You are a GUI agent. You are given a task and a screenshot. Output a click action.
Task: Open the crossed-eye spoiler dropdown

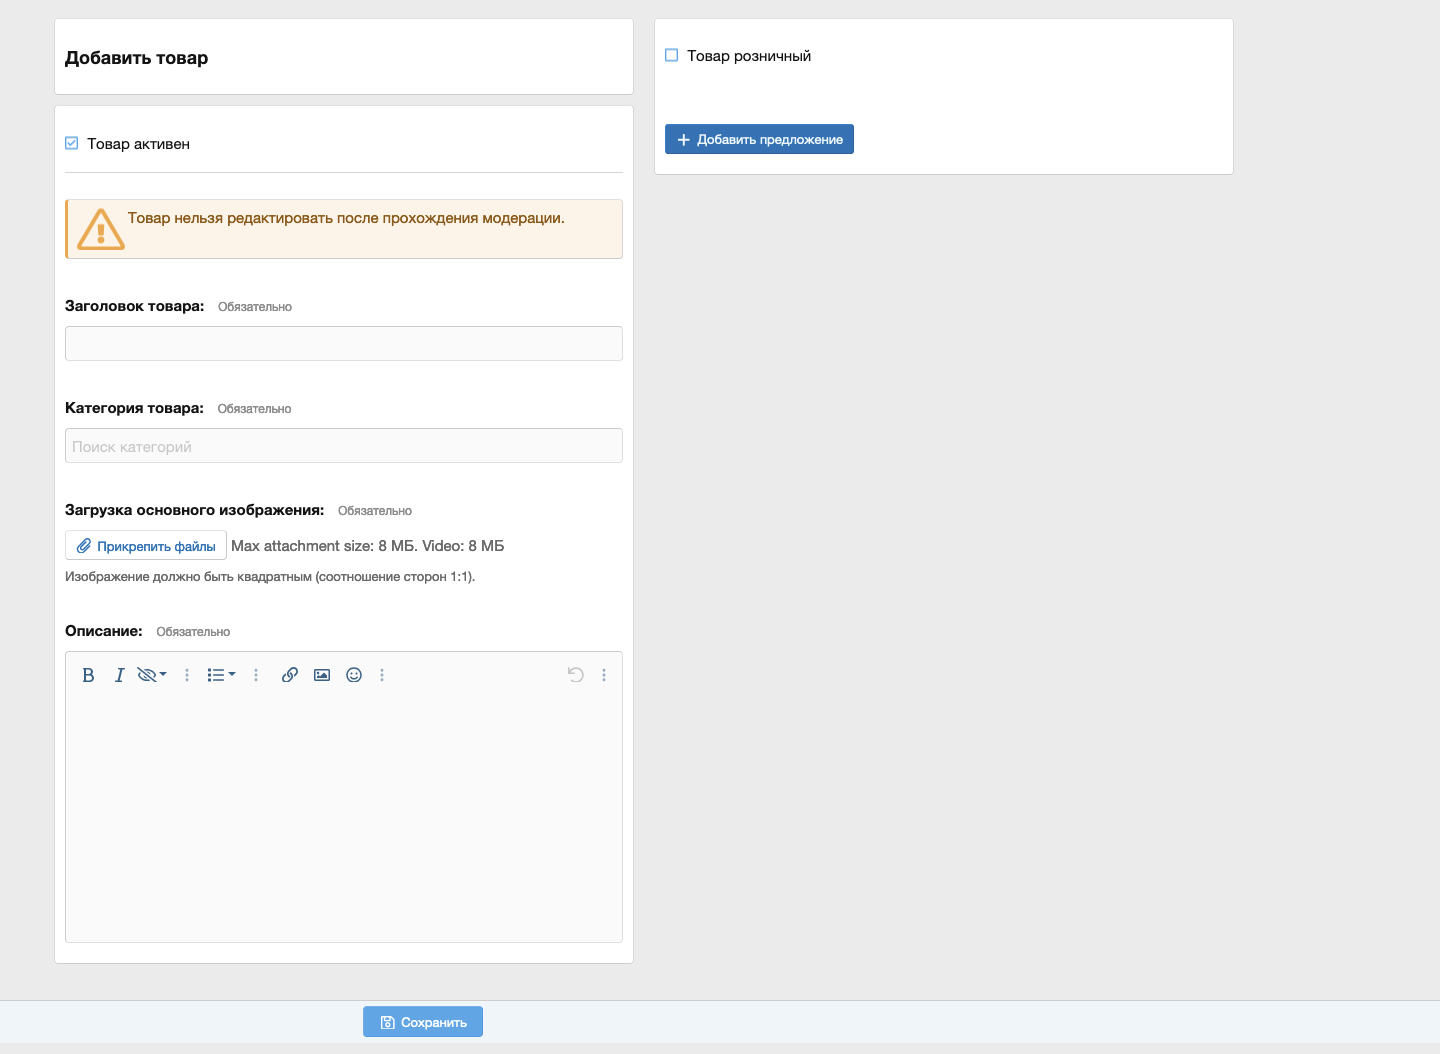152,675
